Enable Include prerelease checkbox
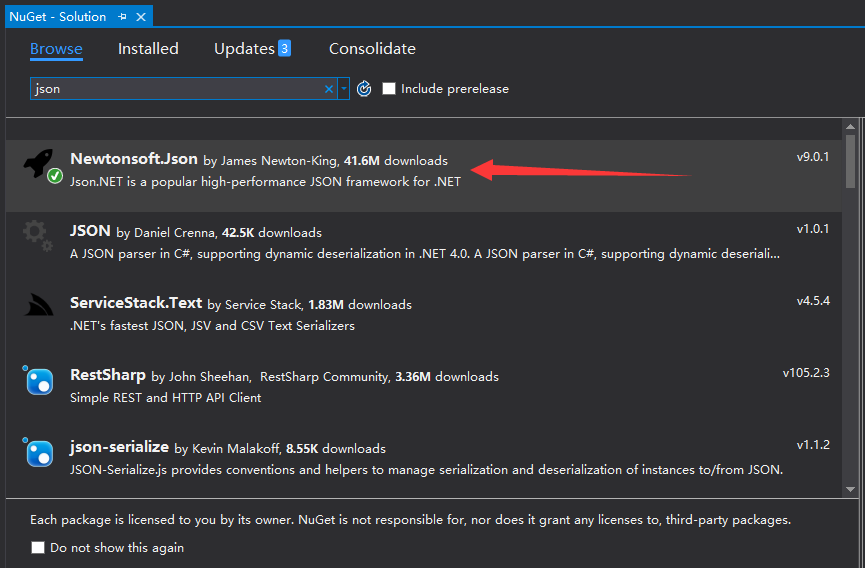The height and width of the screenshot is (568, 865). 389,88
